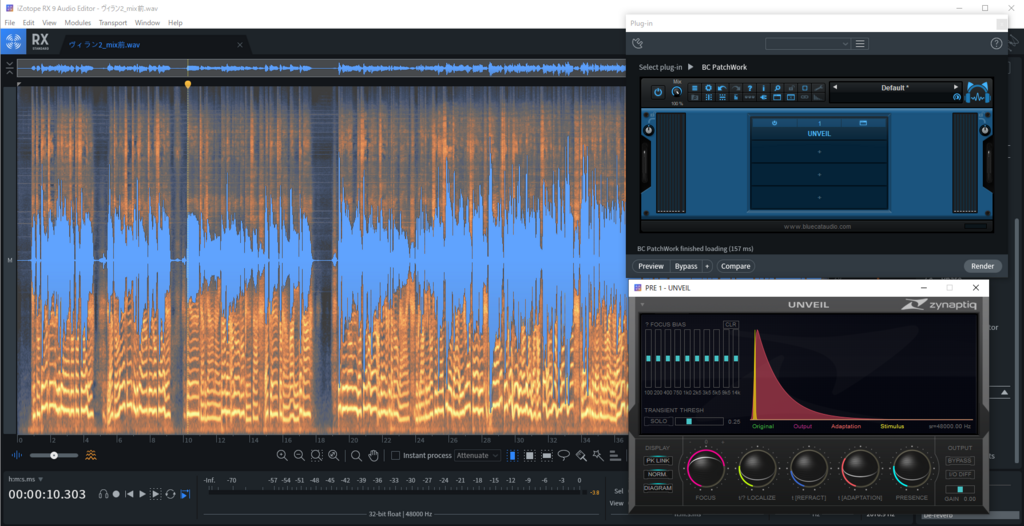Screen dimensions: 1024x526
Task: Click Play selection in transport
Action: point(155,494)
